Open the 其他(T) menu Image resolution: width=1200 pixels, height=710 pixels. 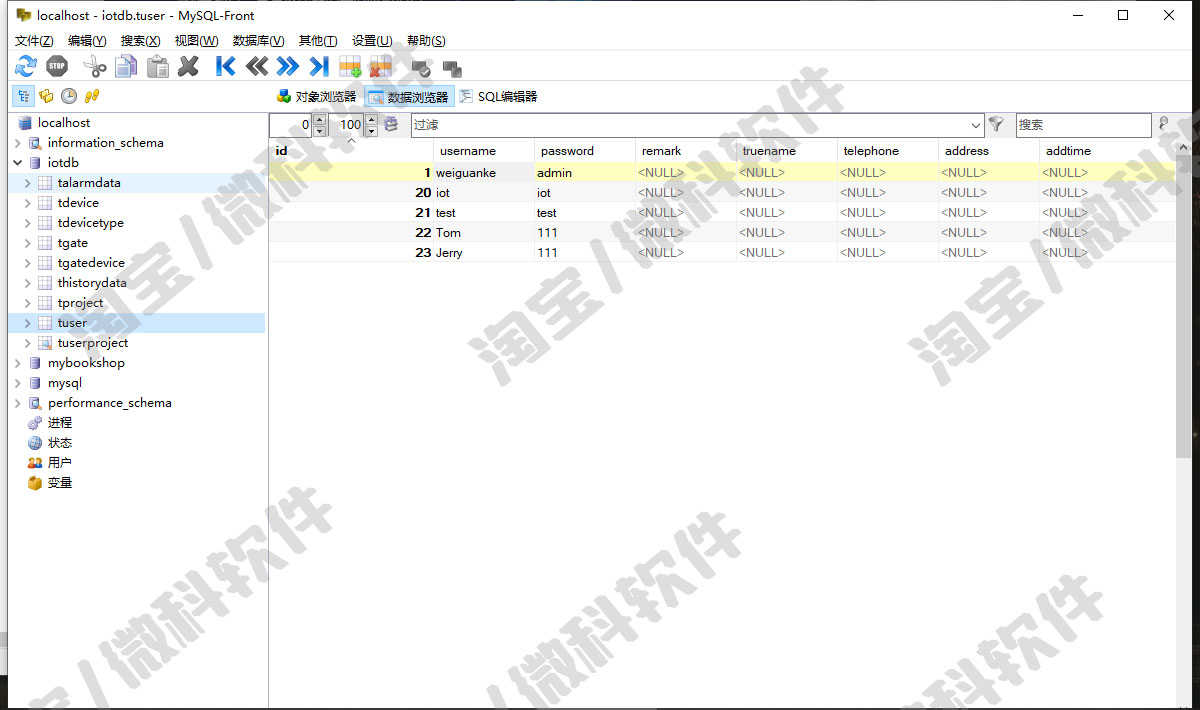pos(318,41)
